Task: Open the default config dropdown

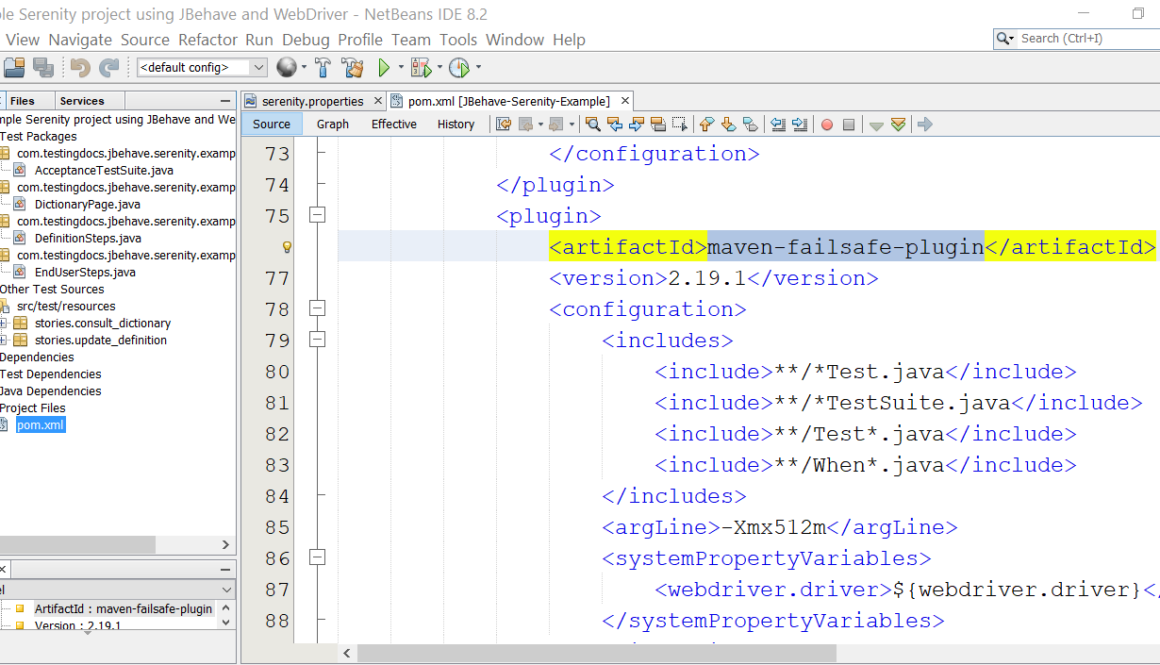Action: pyautogui.click(x=258, y=68)
